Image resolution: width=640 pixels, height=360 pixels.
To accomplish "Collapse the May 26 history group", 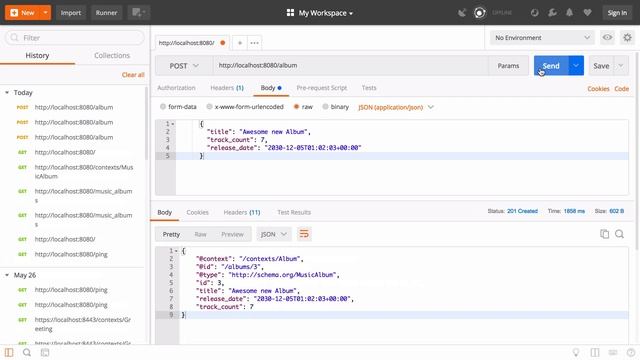I will pos(7,275).
